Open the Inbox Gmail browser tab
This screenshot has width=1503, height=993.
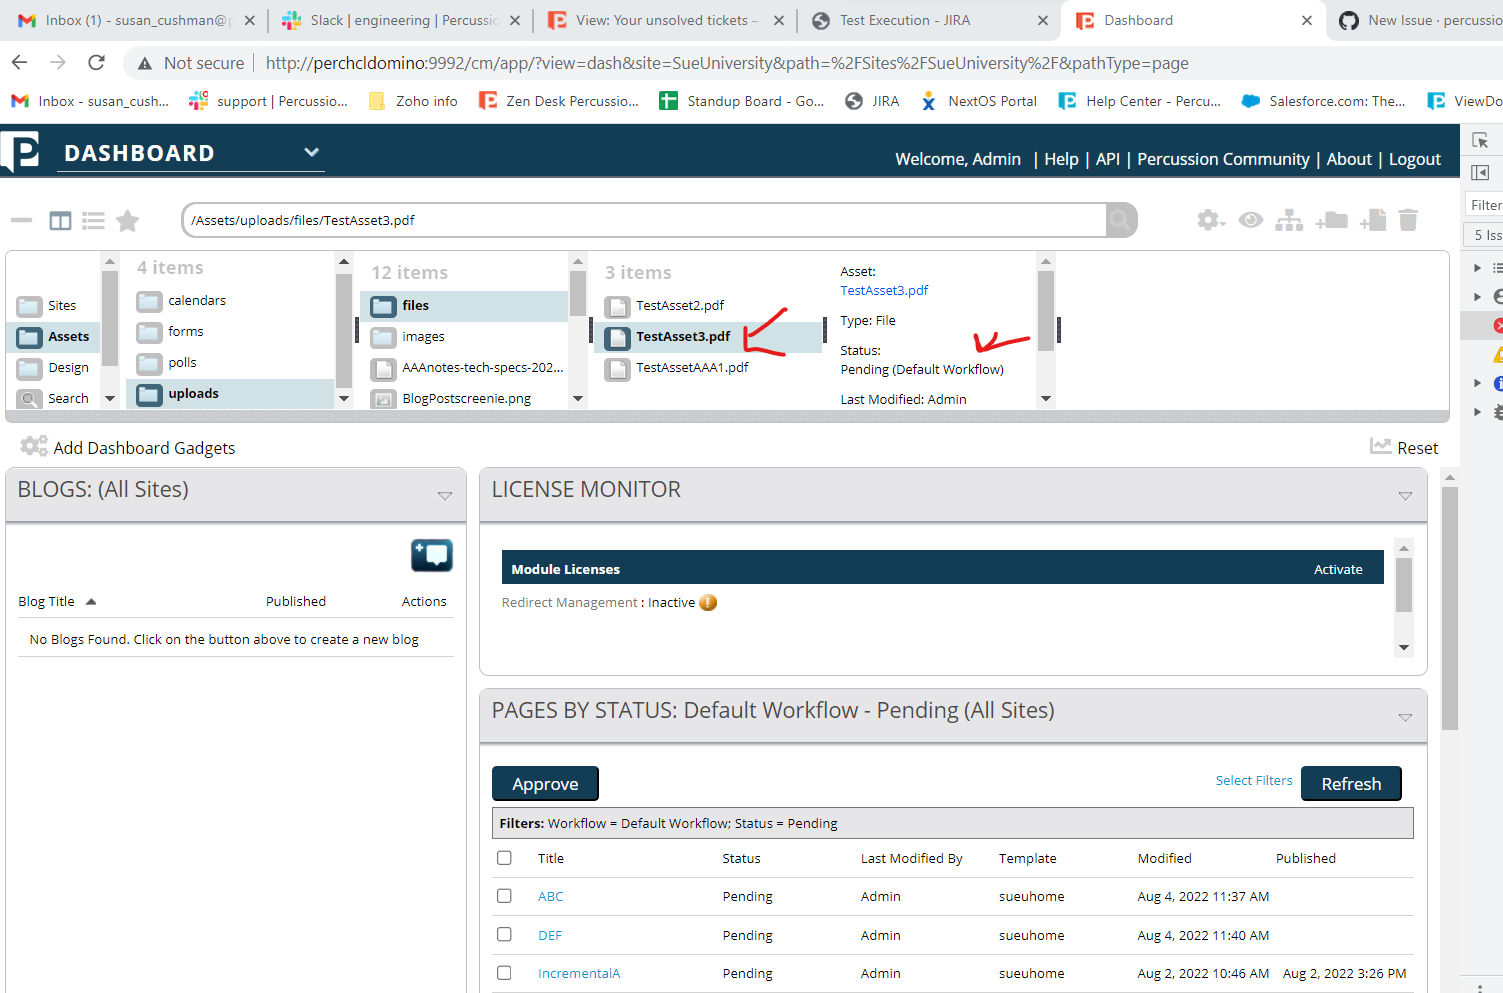136,20
